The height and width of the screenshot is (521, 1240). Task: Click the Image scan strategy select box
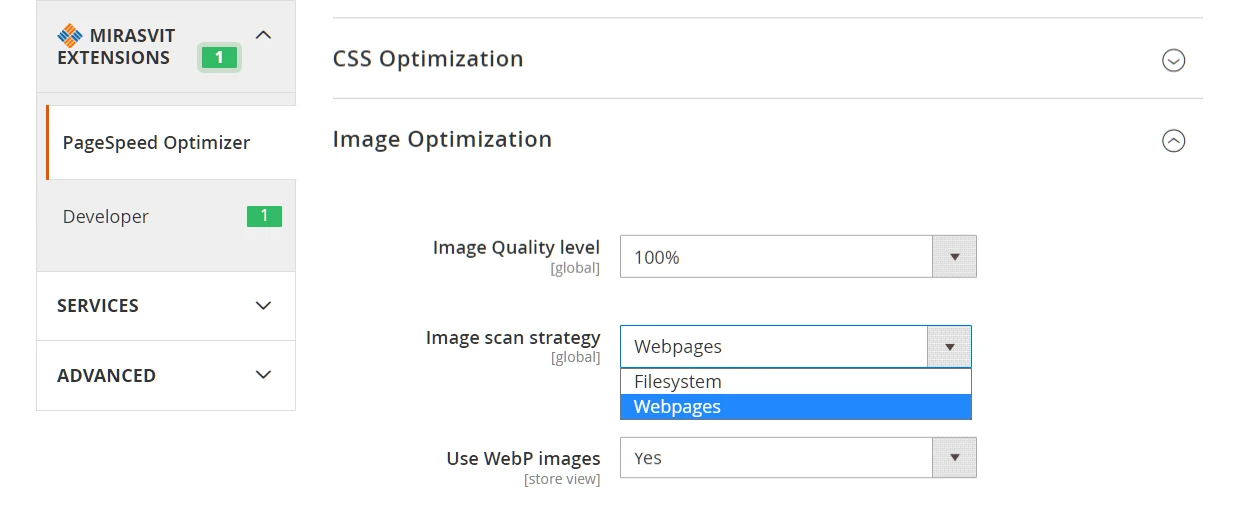pyautogui.click(x=774, y=347)
